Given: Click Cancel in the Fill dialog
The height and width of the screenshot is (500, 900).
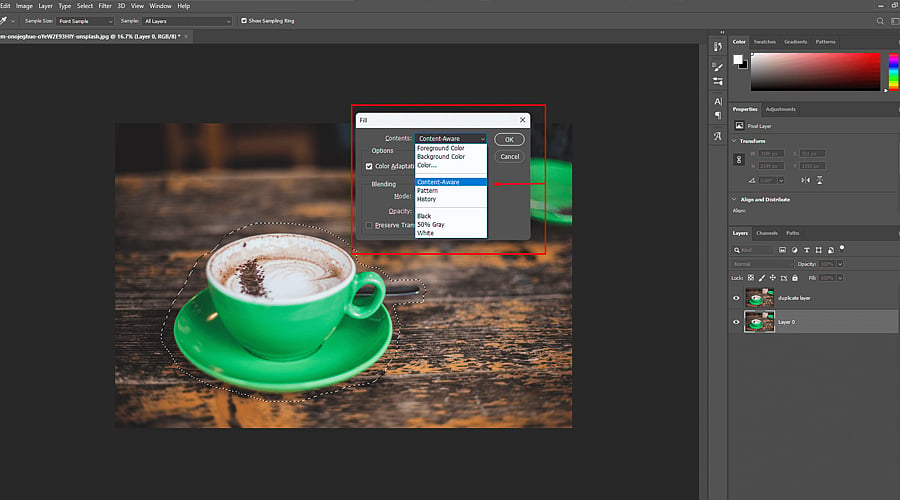Looking at the screenshot, I should pyautogui.click(x=509, y=157).
